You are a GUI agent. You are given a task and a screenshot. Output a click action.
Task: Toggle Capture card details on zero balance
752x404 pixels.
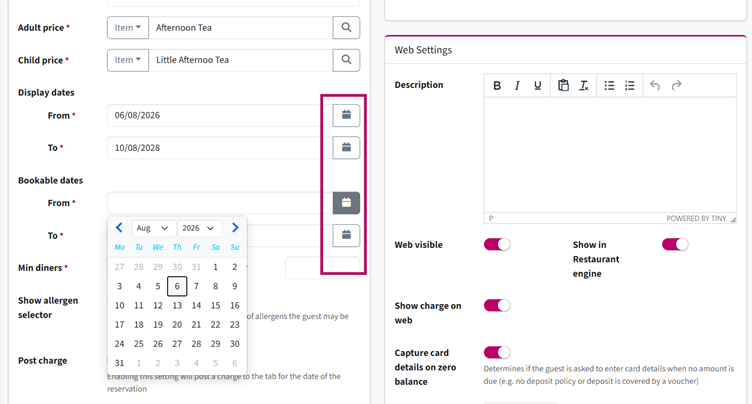click(x=497, y=353)
